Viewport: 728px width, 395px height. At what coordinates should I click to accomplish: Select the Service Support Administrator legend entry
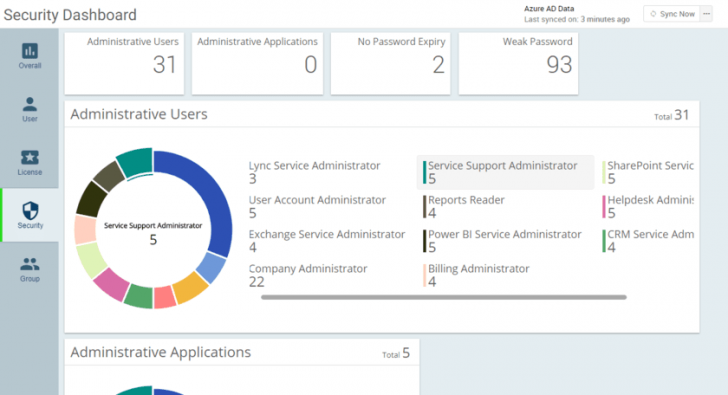[x=505, y=172]
